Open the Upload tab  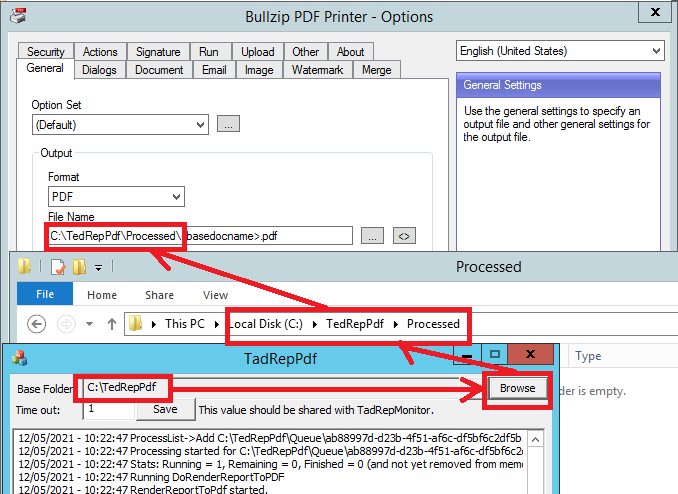tap(258, 52)
